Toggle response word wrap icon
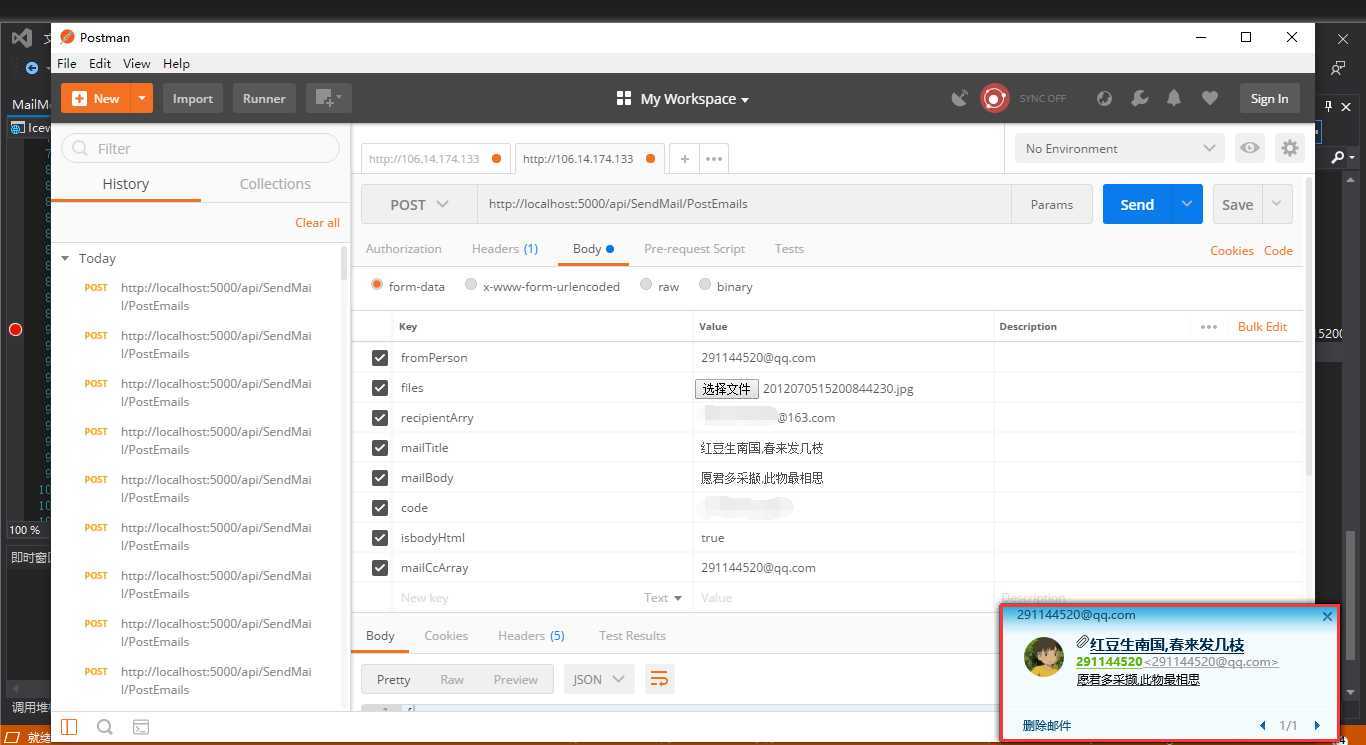 [x=659, y=679]
